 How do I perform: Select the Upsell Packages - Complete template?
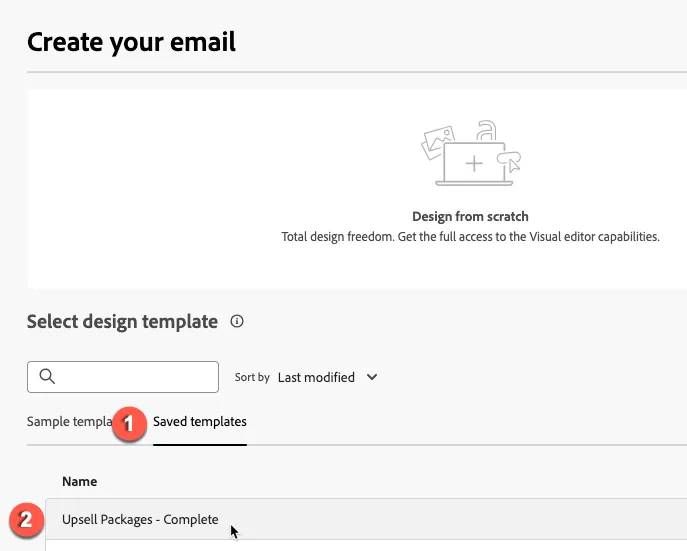coord(366,519)
